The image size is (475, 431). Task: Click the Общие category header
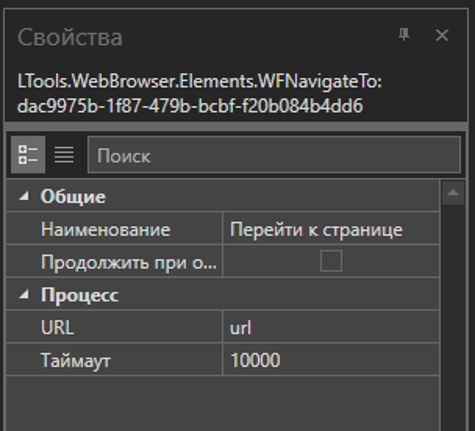[x=73, y=197]
